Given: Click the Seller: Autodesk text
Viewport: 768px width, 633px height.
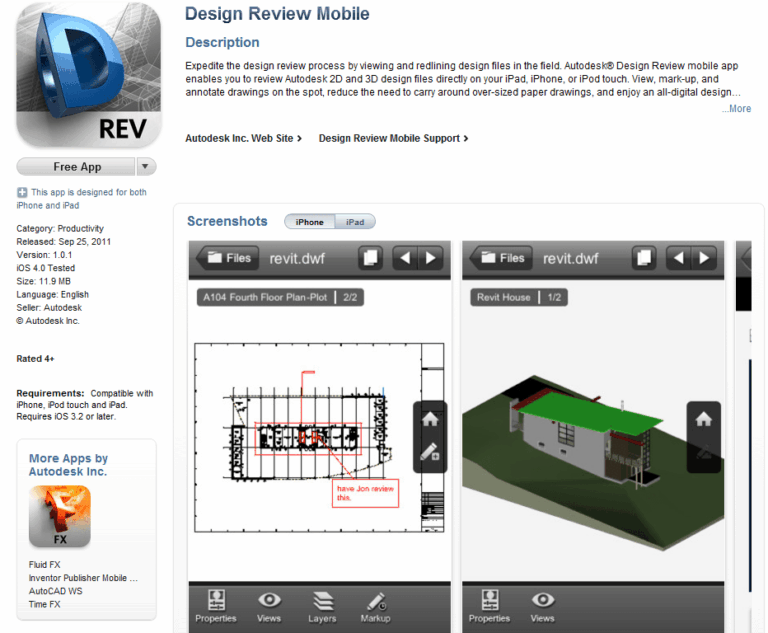Looking at the screenshot, I should click(x=49, y=308).
